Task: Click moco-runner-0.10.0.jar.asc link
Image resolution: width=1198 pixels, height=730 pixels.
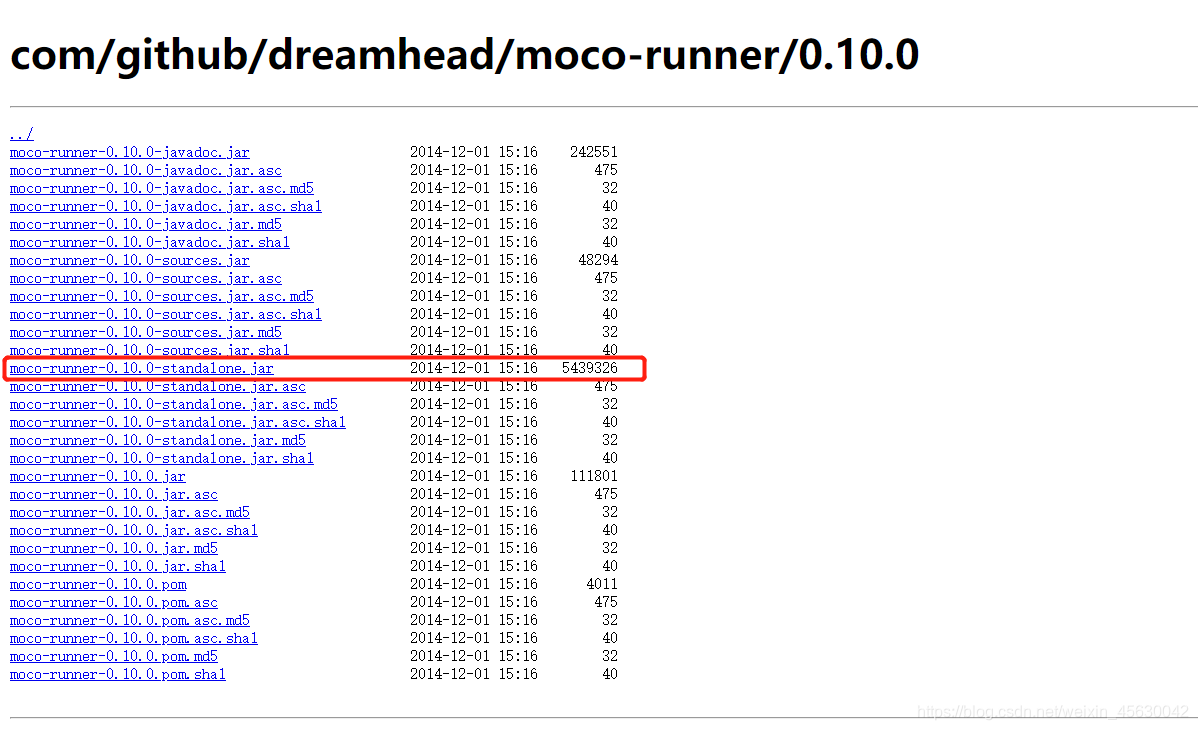Action: (x=114, y=494)
